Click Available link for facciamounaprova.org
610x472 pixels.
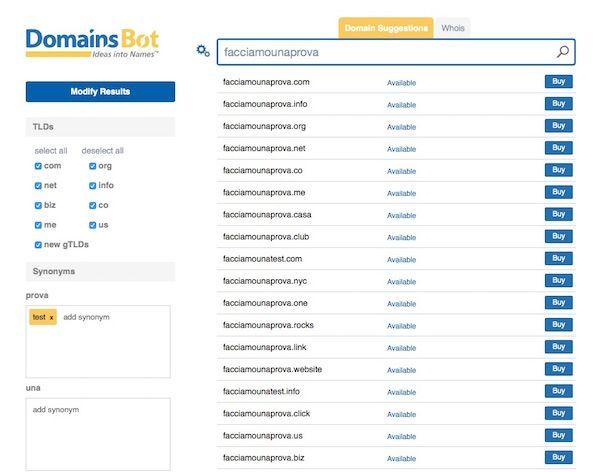[401, 127]
